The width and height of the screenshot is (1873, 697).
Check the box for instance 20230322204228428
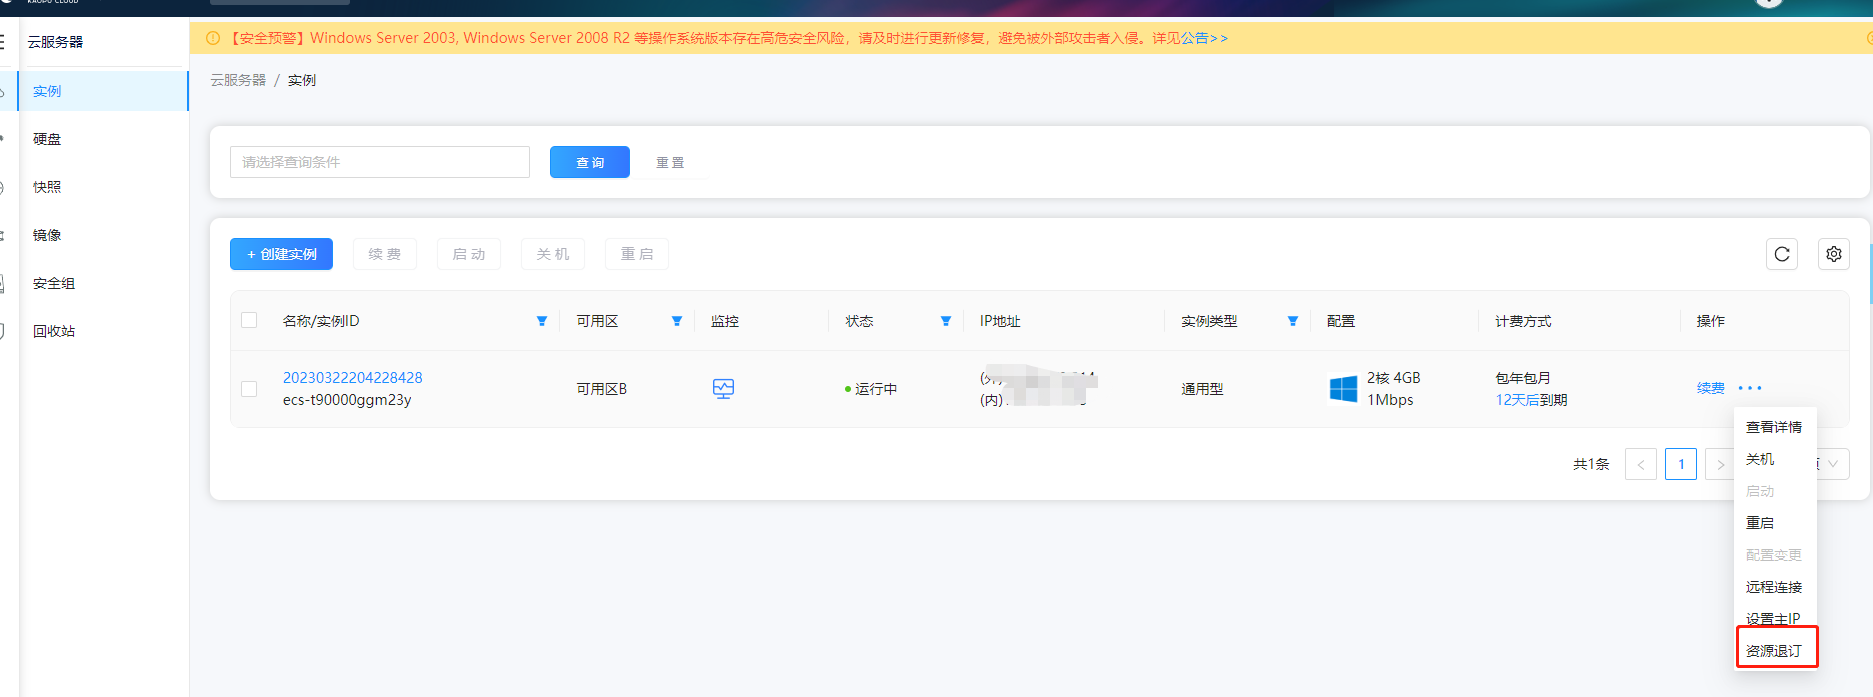[x=249, y=389]
